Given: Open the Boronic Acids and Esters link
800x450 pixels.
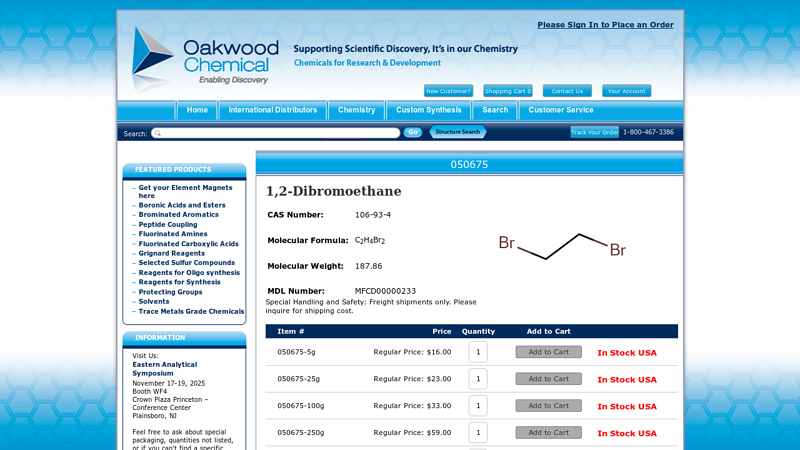Looking at the screenshot, I should click(x=182, y=205).
